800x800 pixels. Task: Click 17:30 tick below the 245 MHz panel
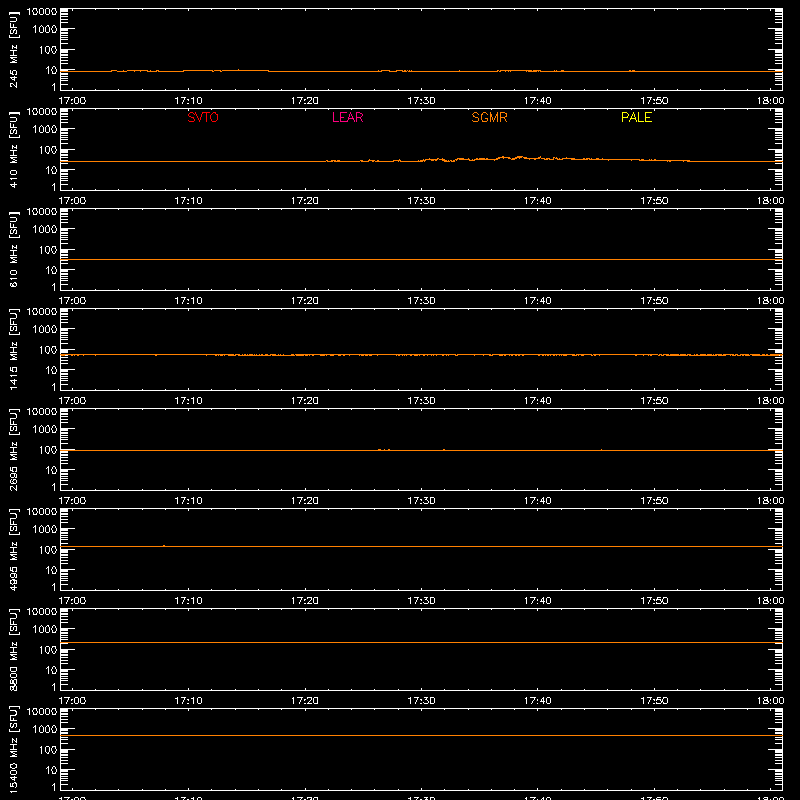(x=421, y=101)
